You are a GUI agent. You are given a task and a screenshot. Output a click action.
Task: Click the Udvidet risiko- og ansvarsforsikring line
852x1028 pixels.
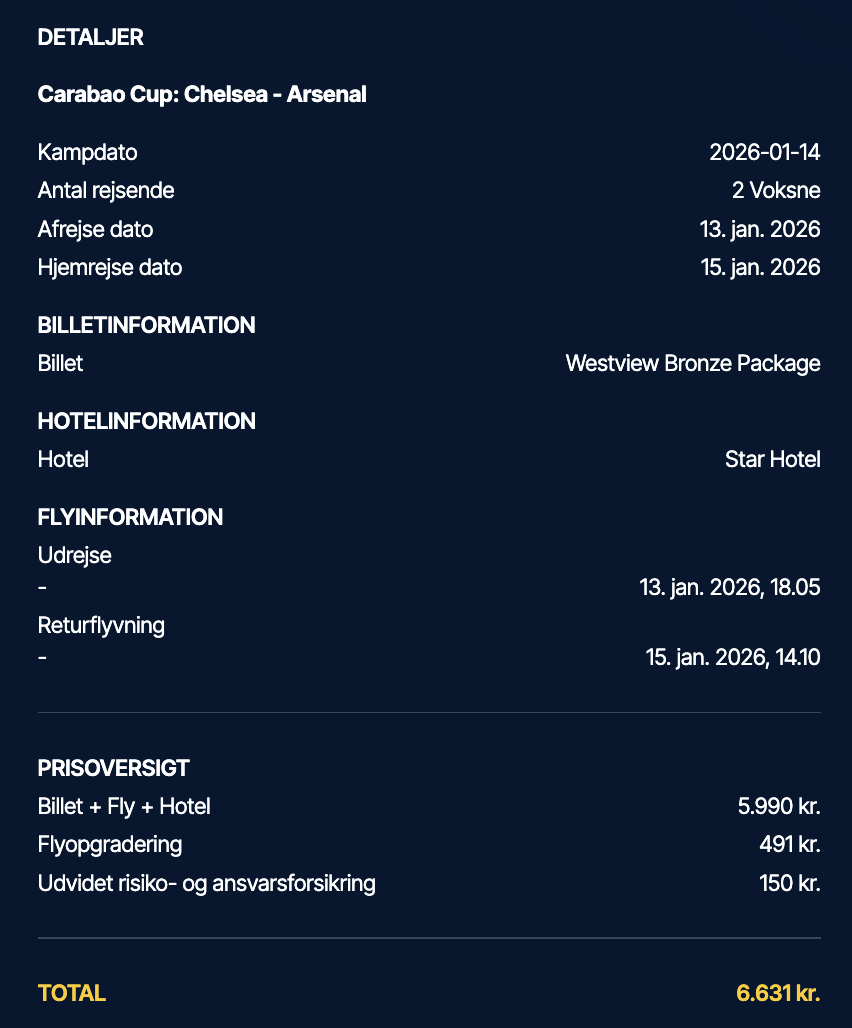206,883
